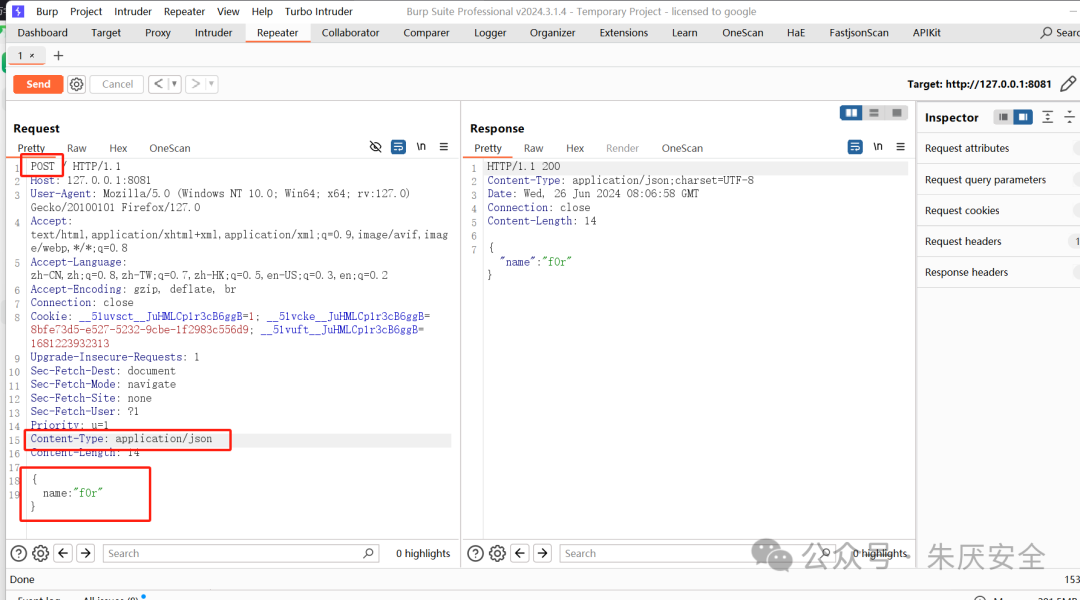Viewport: 1080px width, 600px height.
Task: Switch to the Proxy tab
Action: [x=158, y=32]
